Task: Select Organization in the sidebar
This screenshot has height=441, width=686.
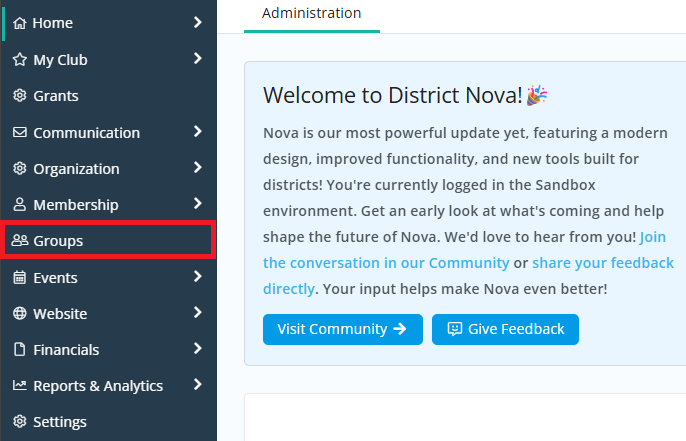Action: coord(108,168)
